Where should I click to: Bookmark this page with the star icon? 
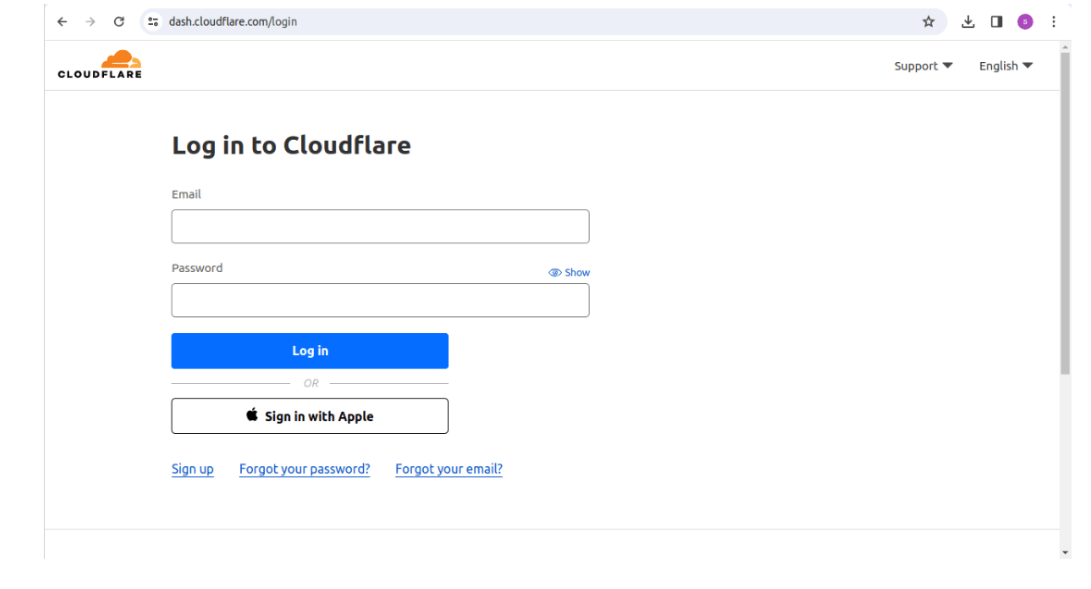[928, 21]
